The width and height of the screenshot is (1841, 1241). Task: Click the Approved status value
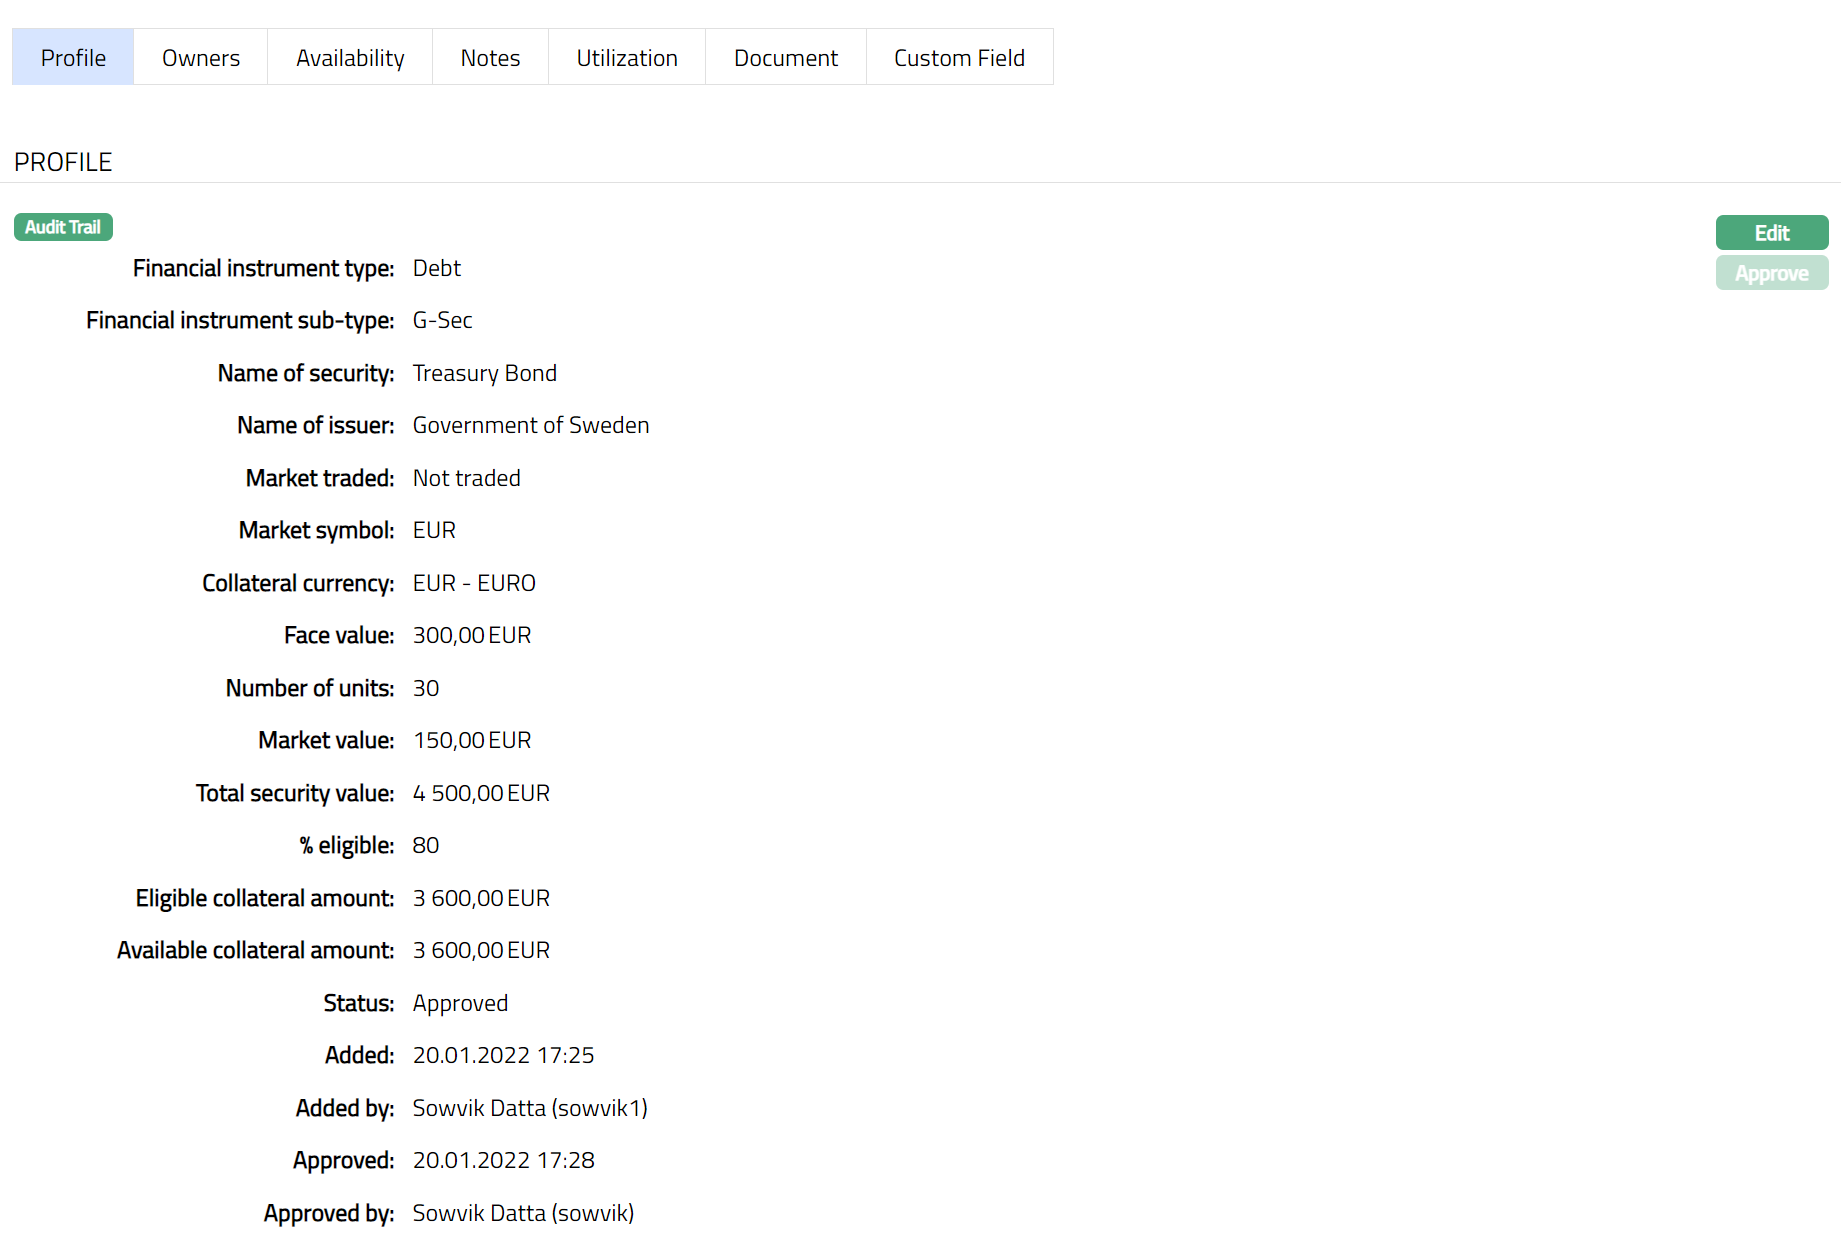point(460,1003)
